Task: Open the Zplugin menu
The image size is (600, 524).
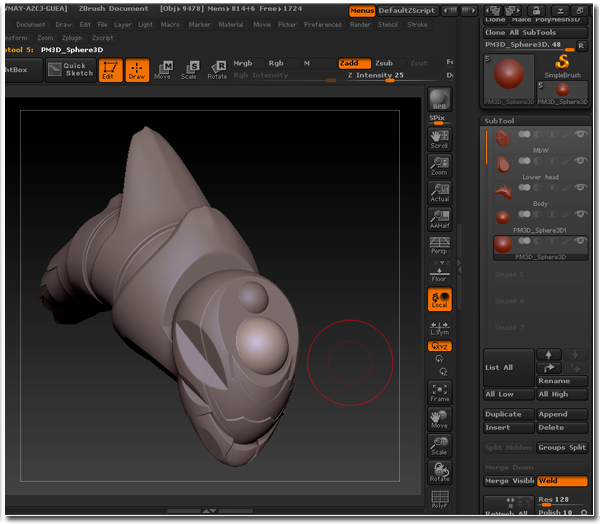Action: pyautogui.click(x=72, y=38)
